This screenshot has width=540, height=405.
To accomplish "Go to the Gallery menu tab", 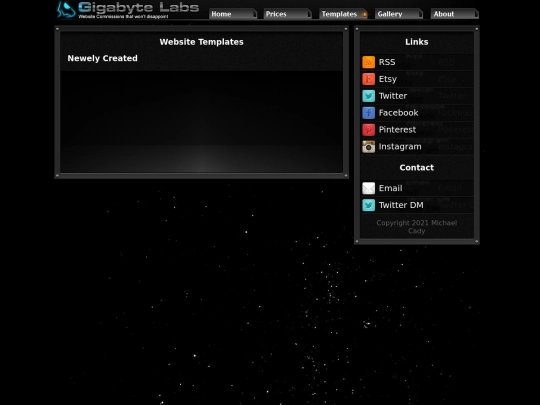I will coord(399,14).
